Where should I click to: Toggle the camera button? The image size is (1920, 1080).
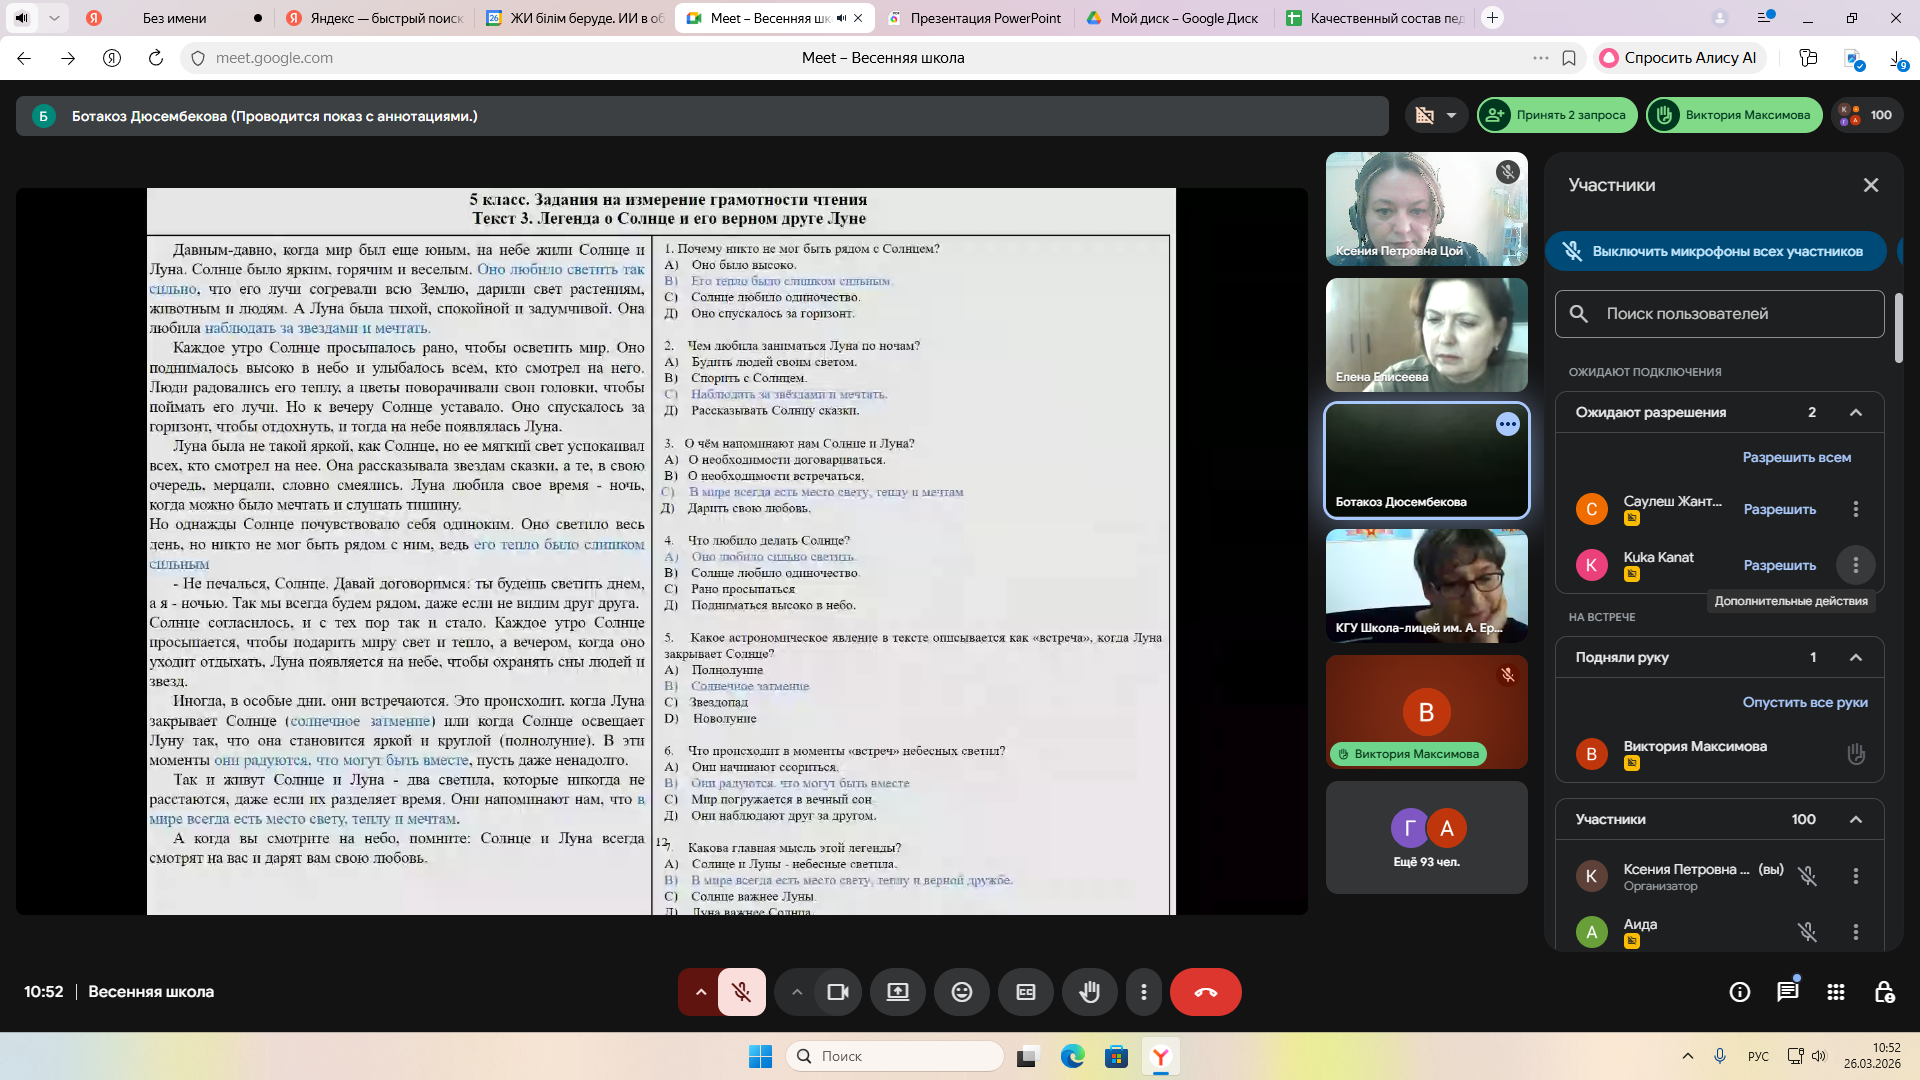coord(837,992)
